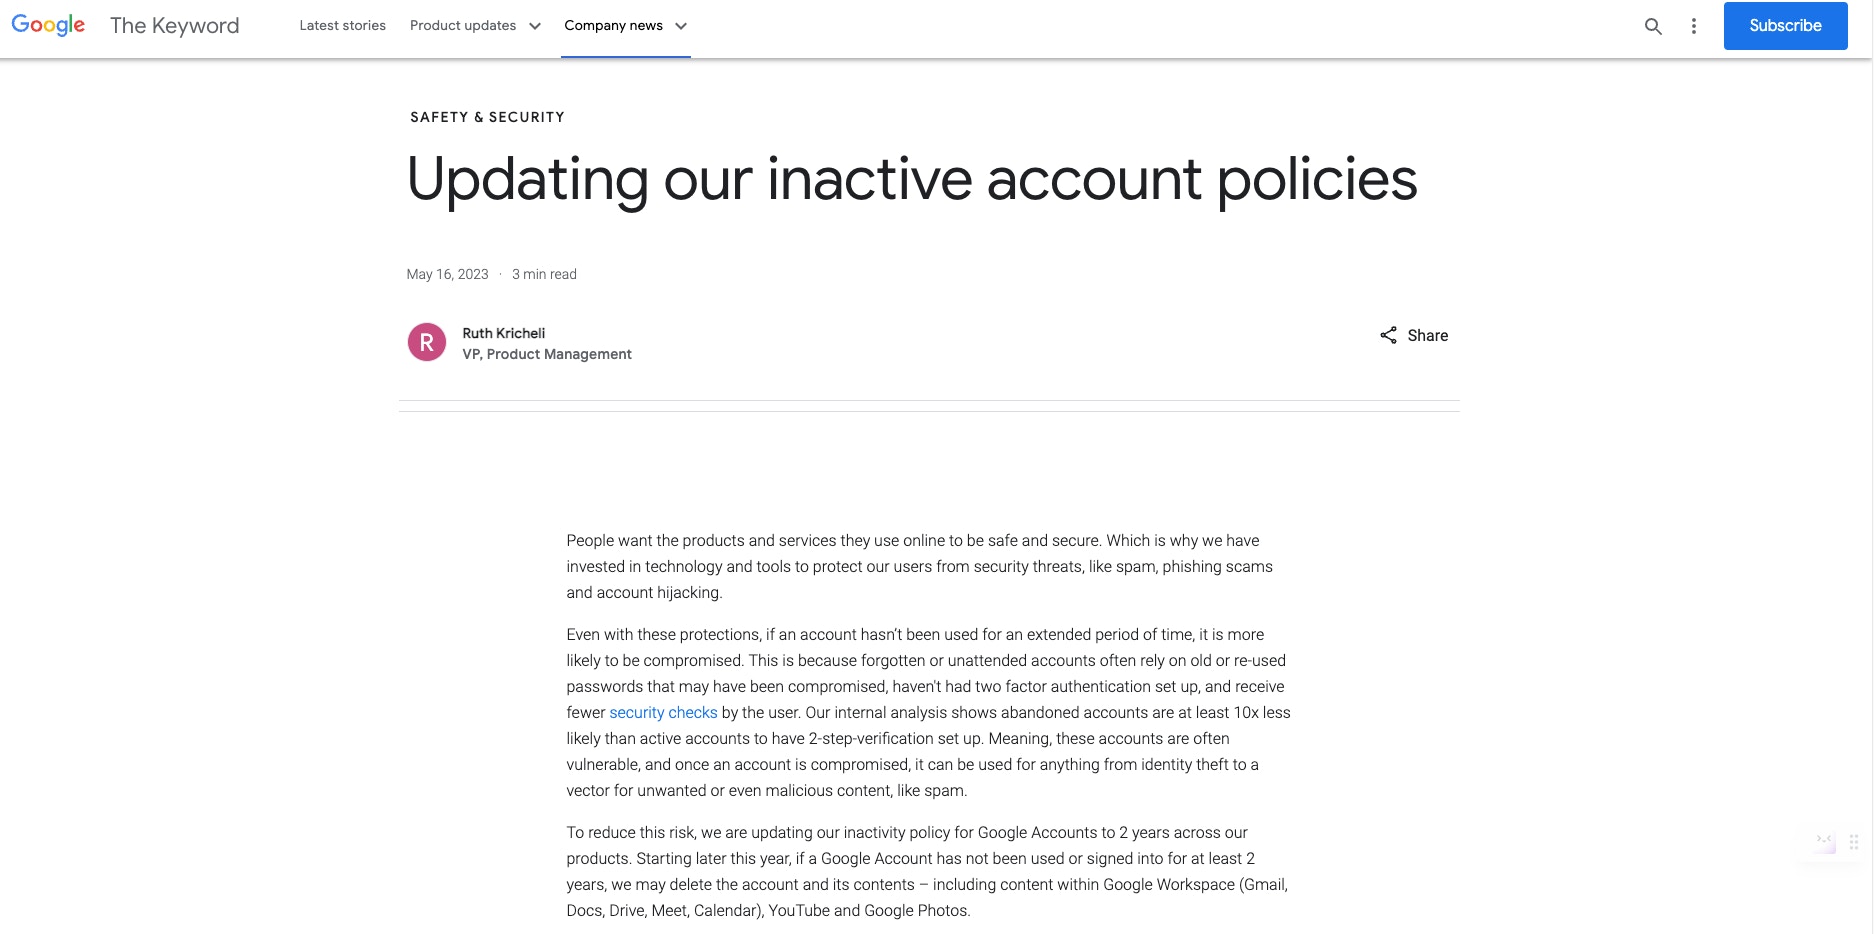1874x934 pixels.
Task: Select the Product updates menu label
Action: [x=462, y=26]
